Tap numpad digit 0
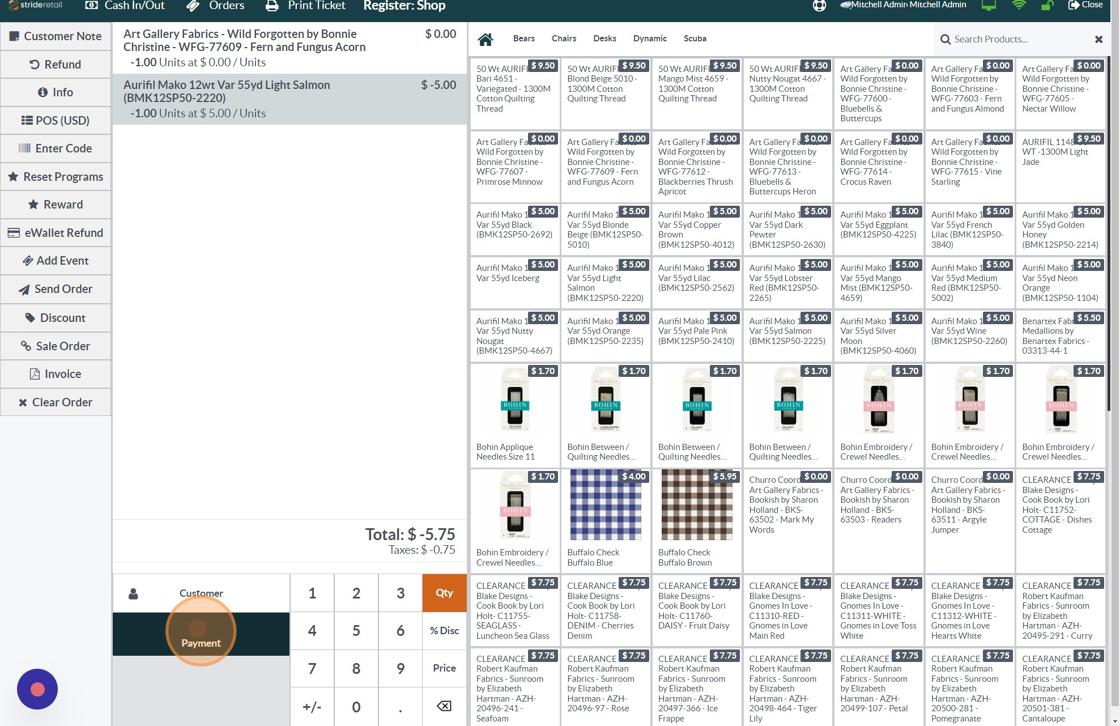The image size is (1120, 726). click(x=356, y=707)
